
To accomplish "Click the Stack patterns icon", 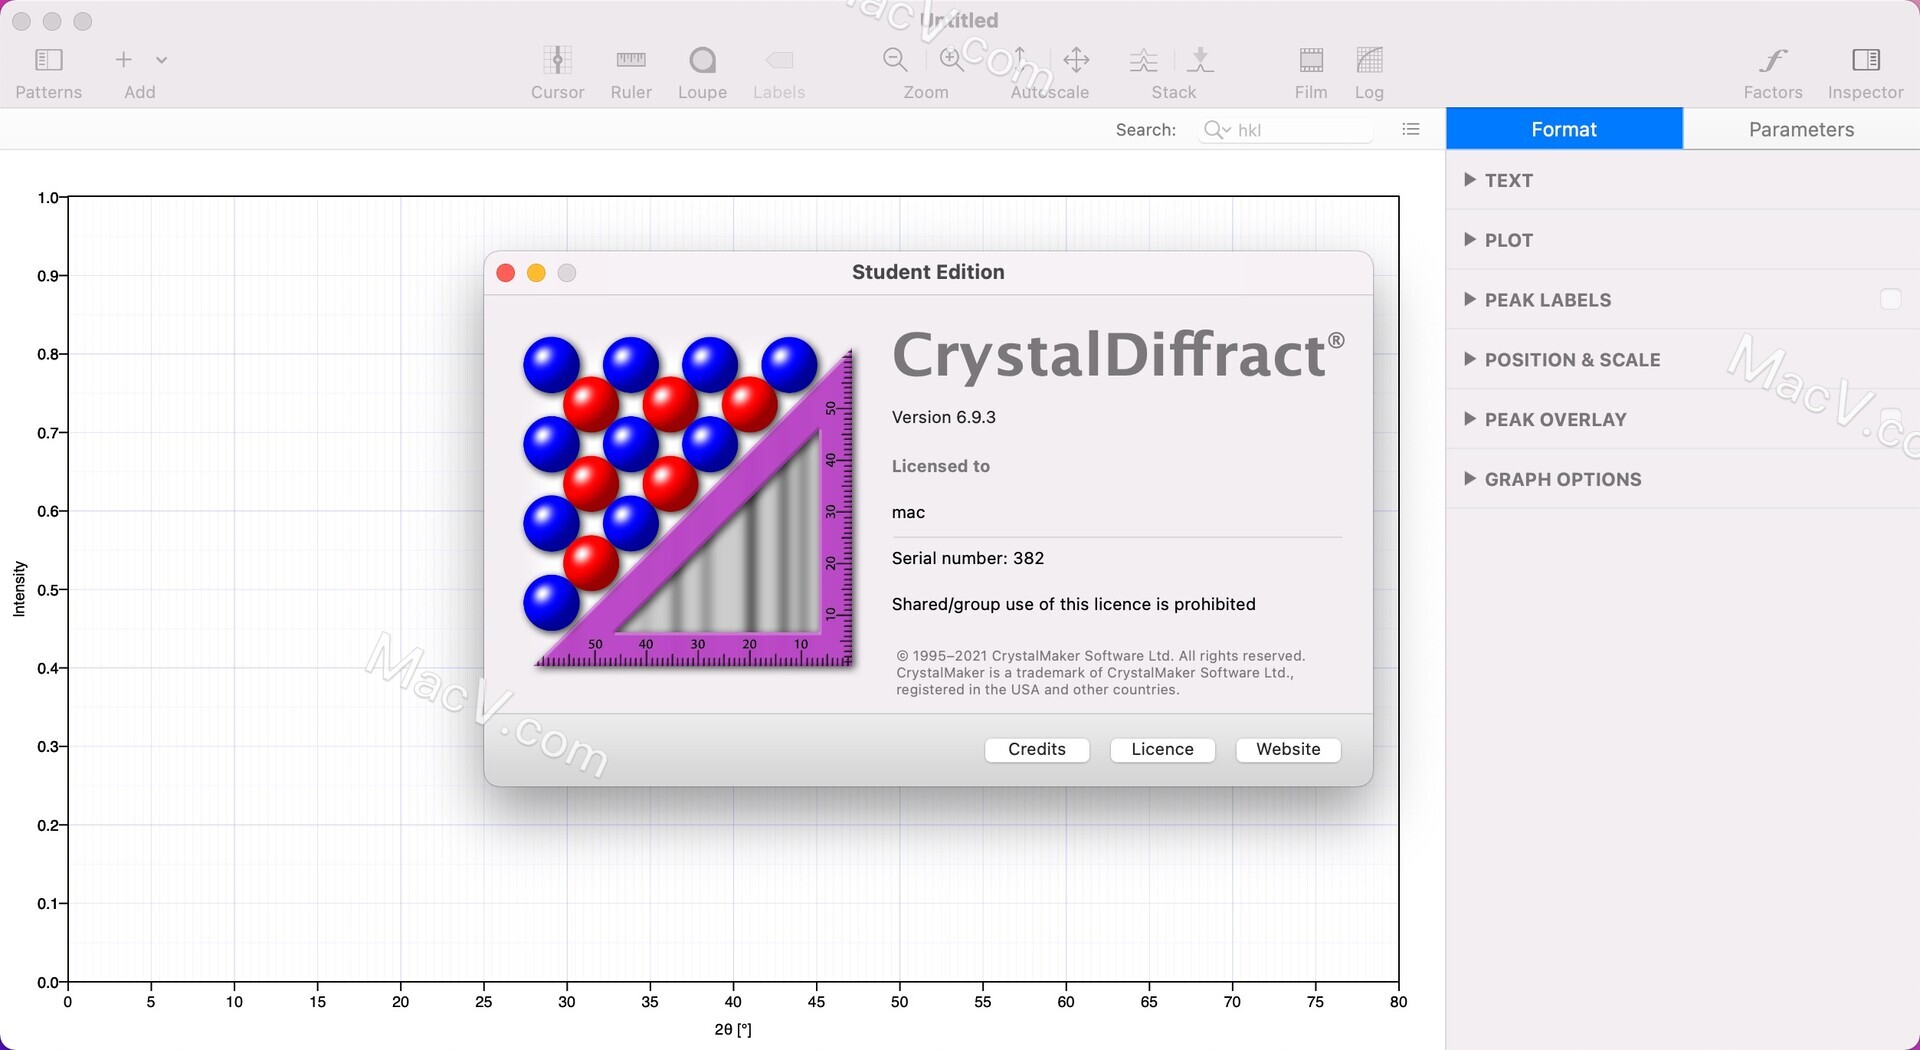I will [x=1143, y=60].
